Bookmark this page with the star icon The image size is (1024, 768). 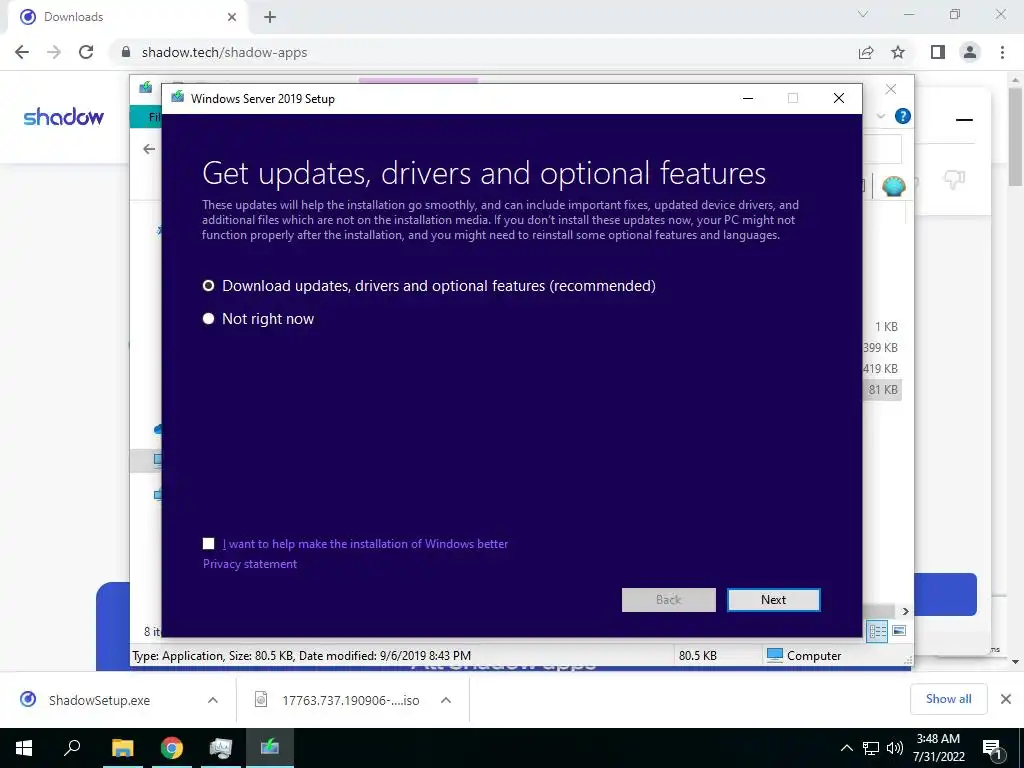pos(898,52)
